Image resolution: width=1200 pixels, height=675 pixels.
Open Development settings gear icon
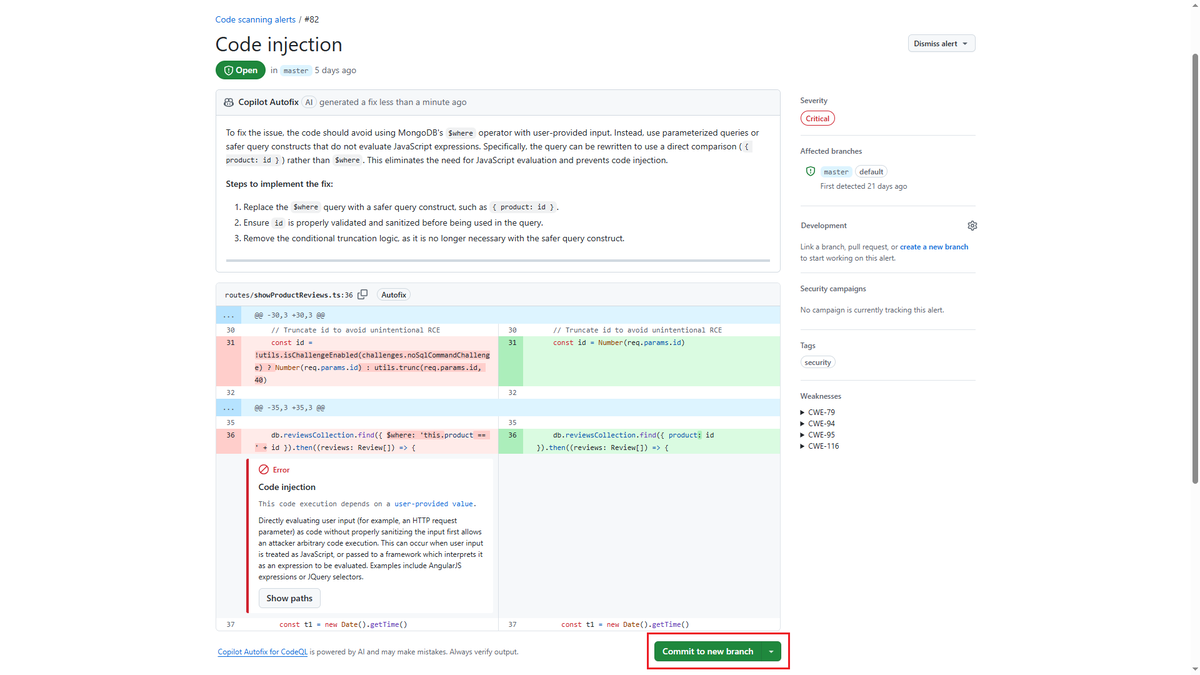click(x=972, y=226)
